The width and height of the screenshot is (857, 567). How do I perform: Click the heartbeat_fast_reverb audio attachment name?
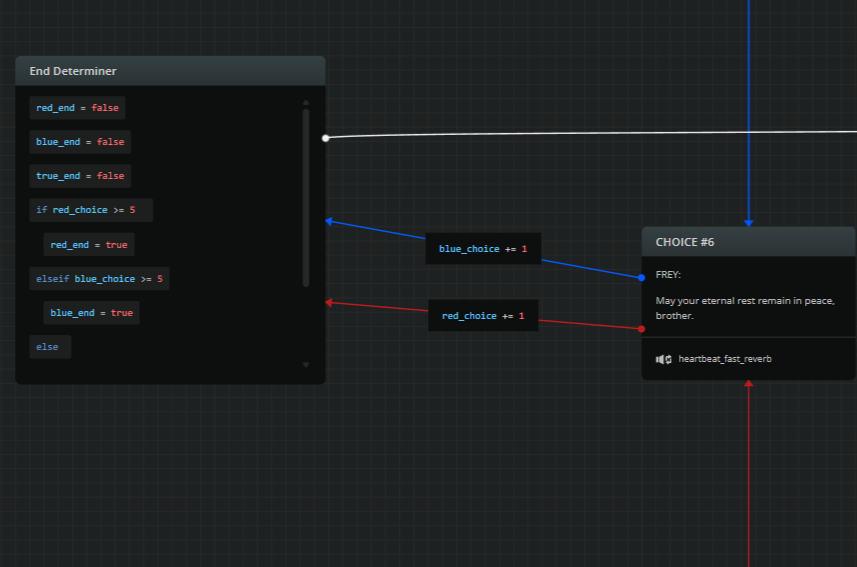point(725,359)
